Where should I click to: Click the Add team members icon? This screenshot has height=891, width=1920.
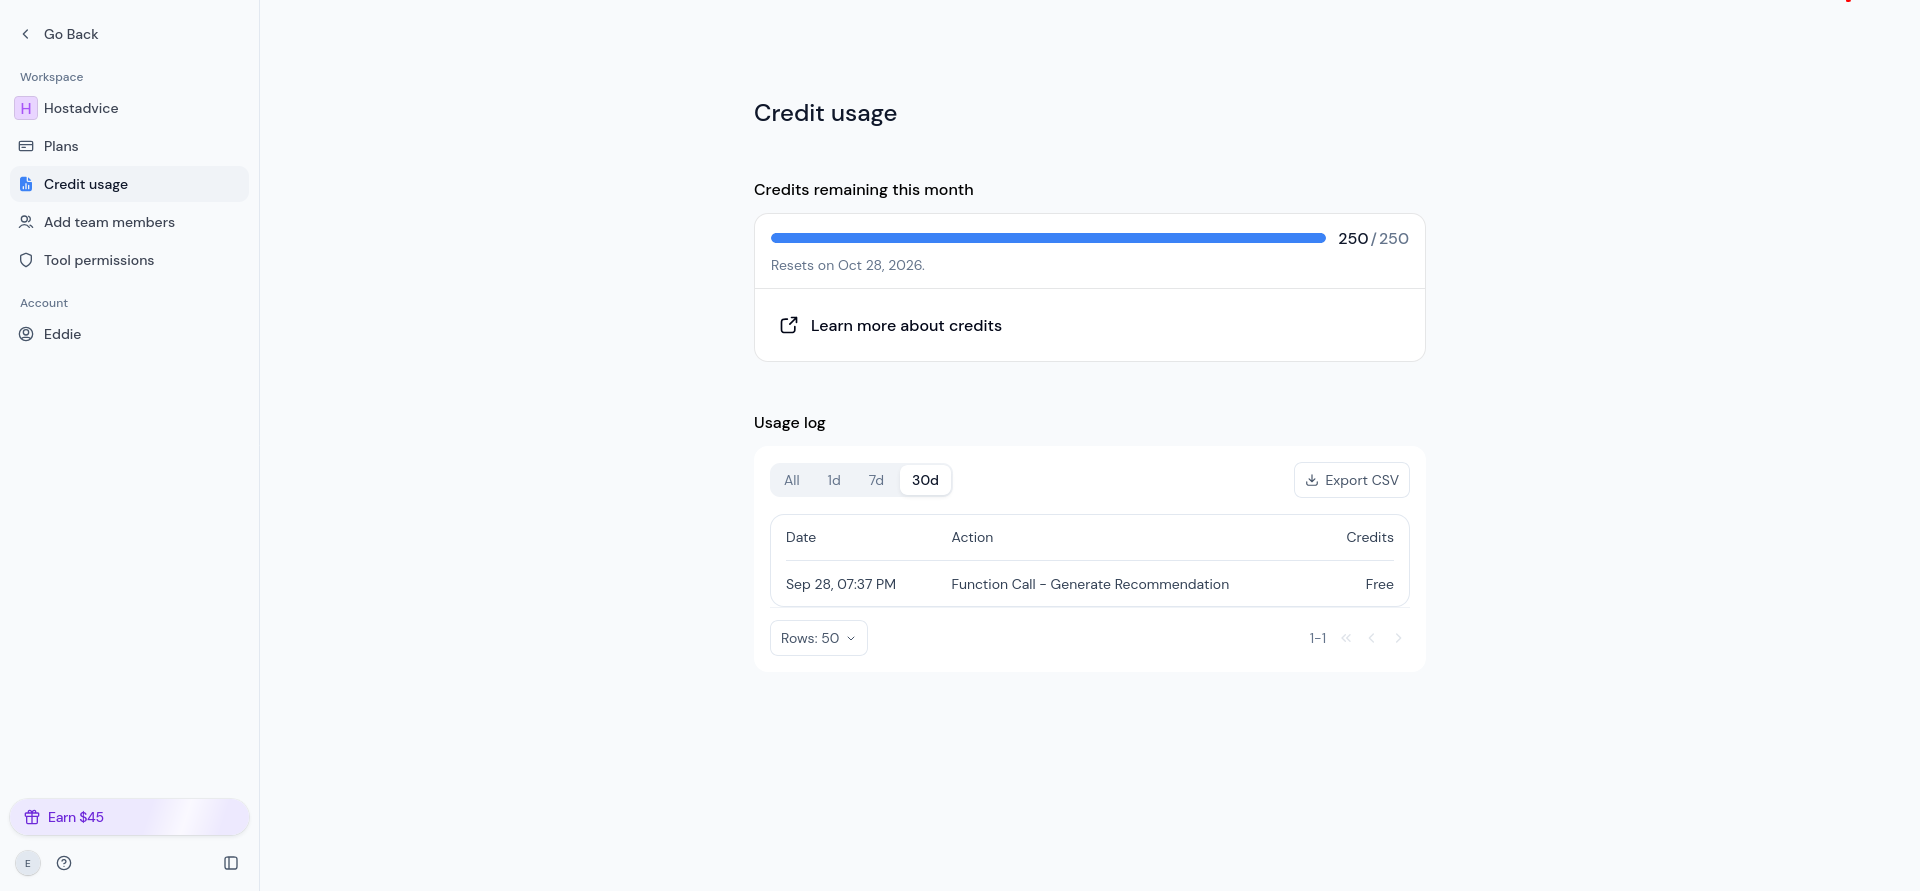[x=26, y=222]
